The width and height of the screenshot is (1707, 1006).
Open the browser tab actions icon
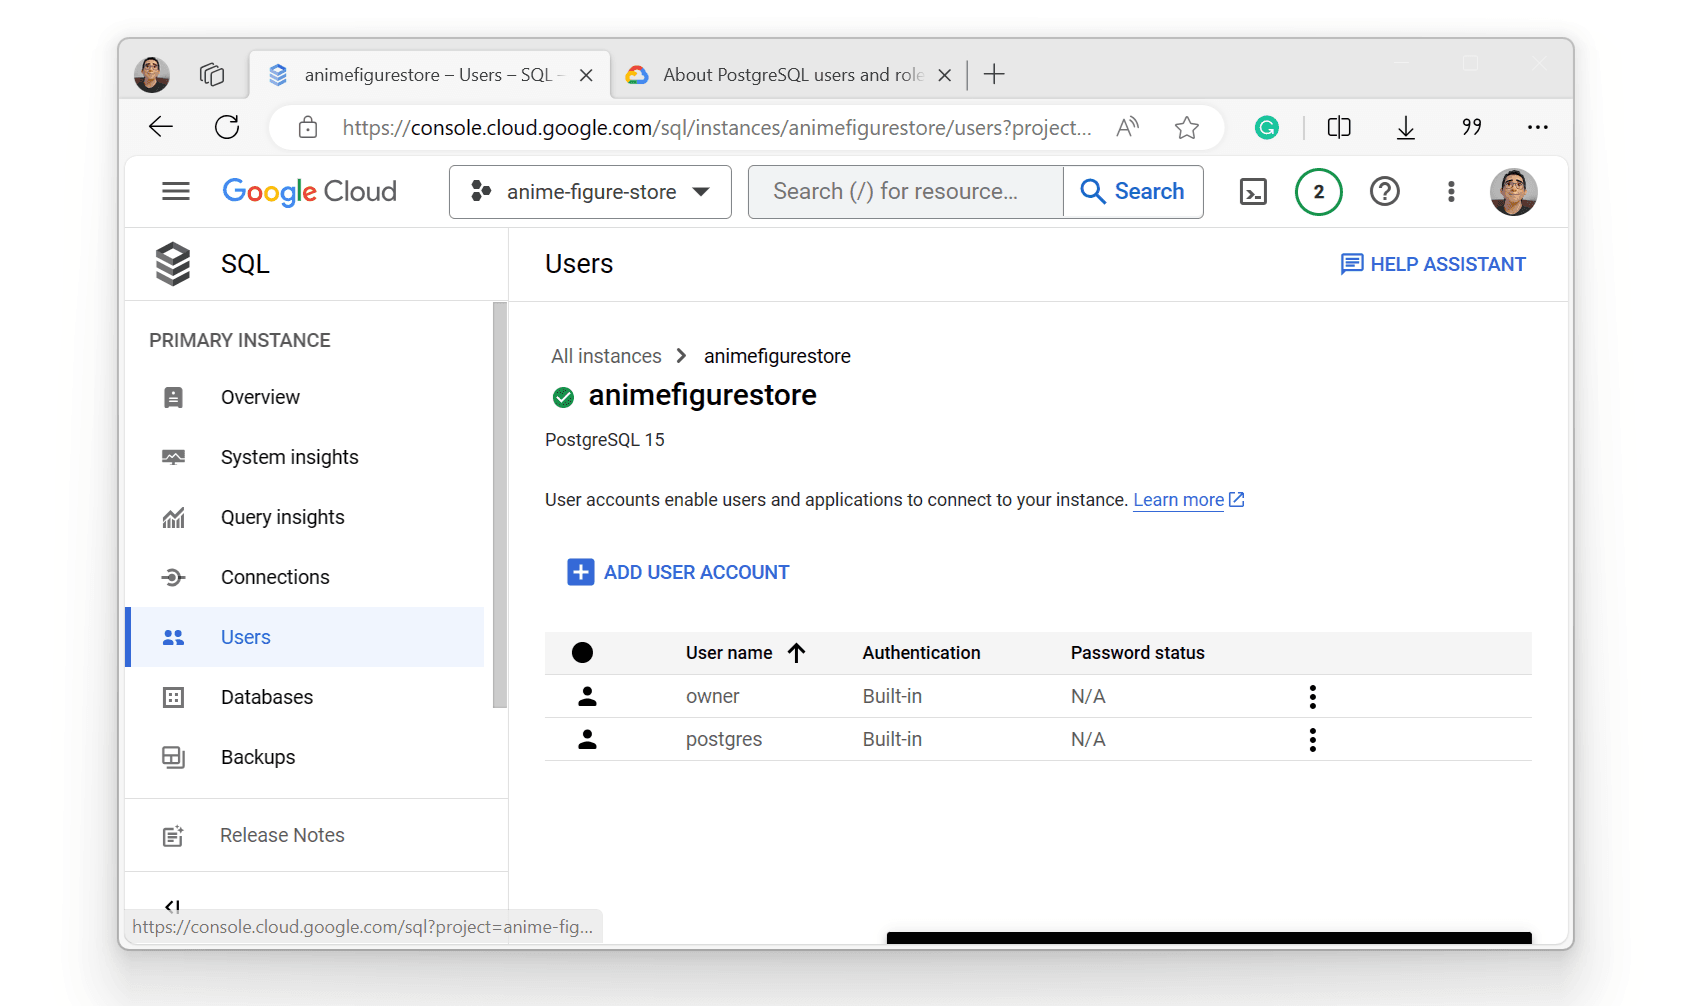pyautogui.click(x=212, y=74)
